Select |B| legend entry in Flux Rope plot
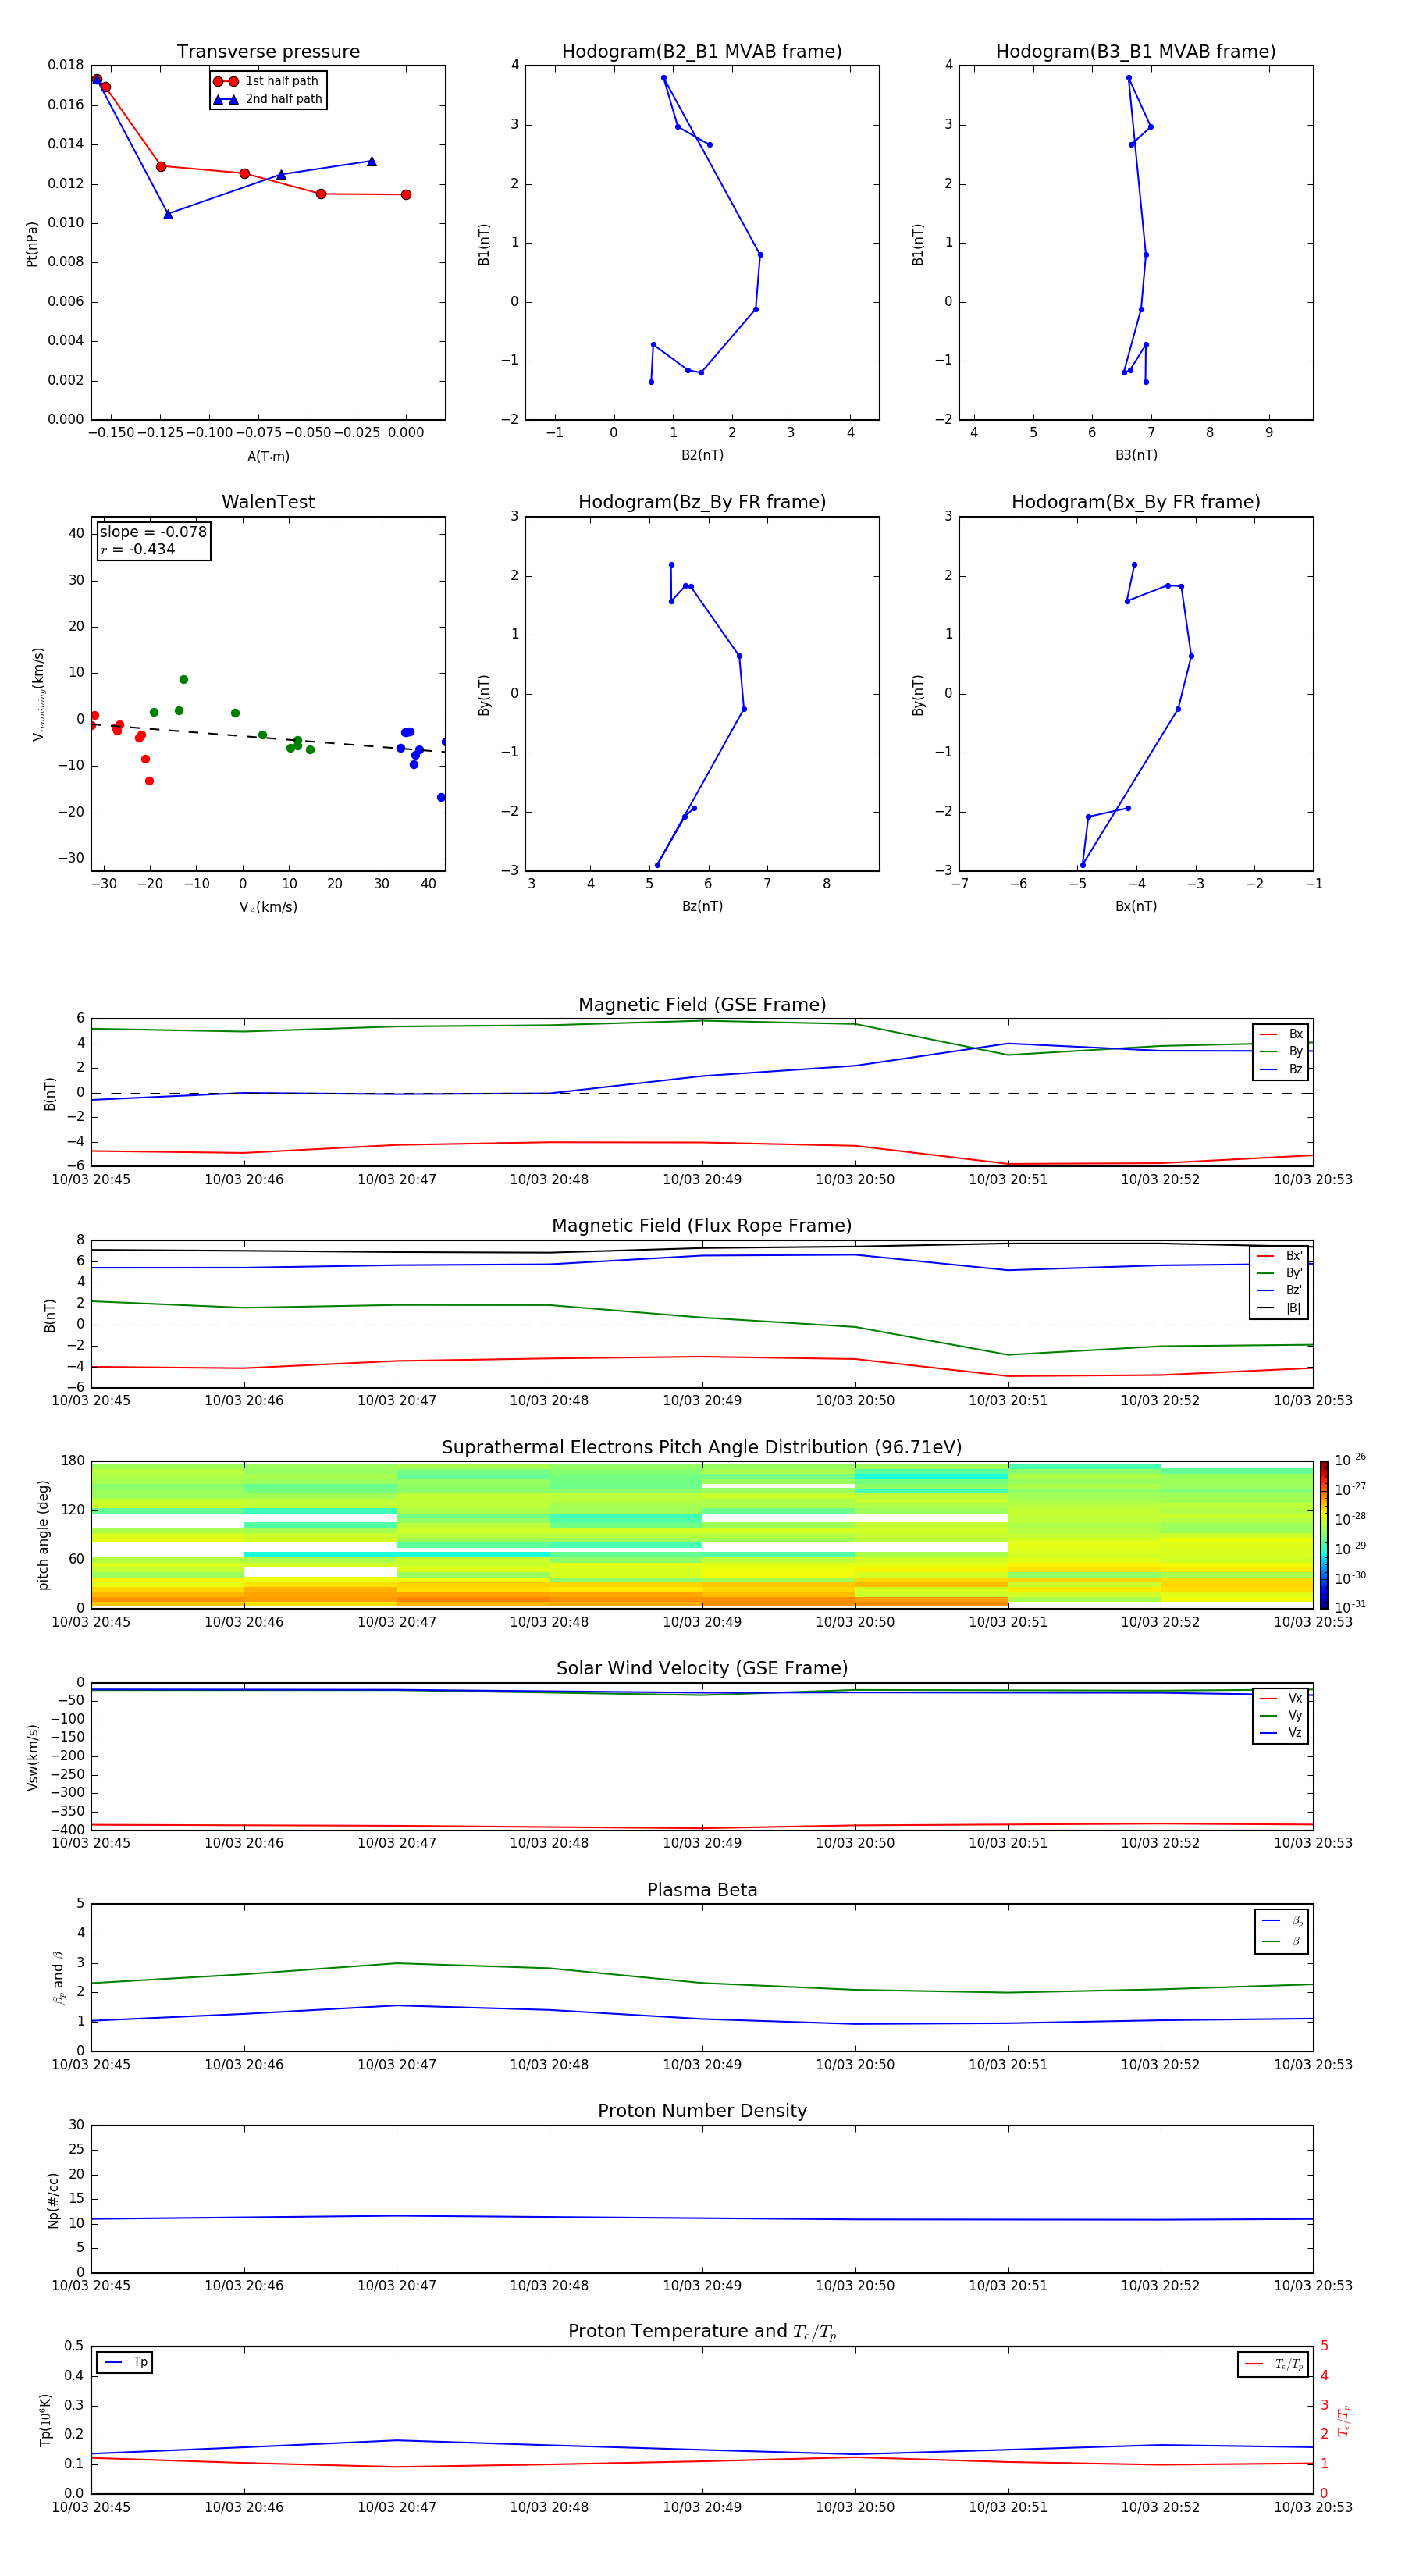The width and height of the screenshot is (1405, 2576). [x=1279, y=1308]
